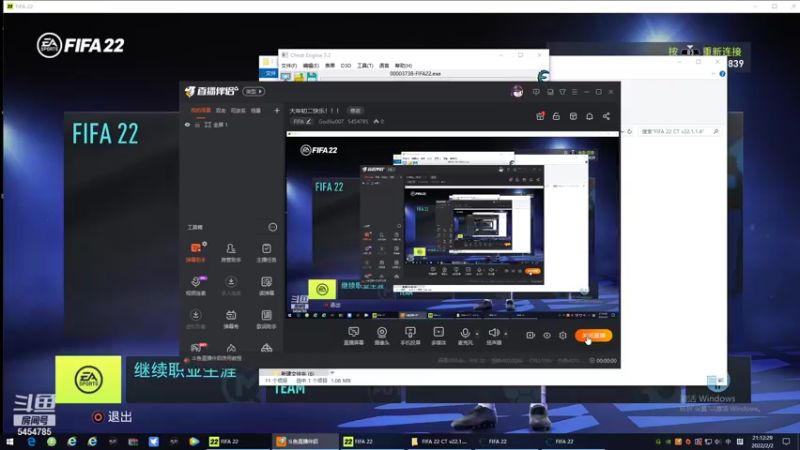
Task: Click Explorer refresh button beside search box
Action: coord(630,132)
